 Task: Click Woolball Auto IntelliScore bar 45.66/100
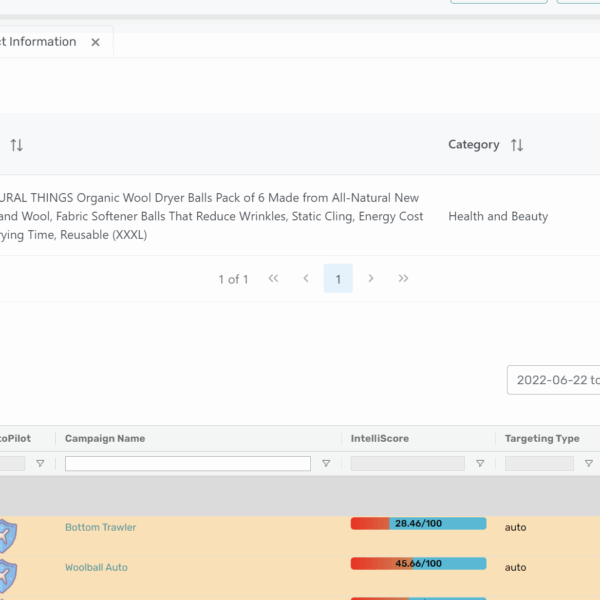[x=419, y=563]
